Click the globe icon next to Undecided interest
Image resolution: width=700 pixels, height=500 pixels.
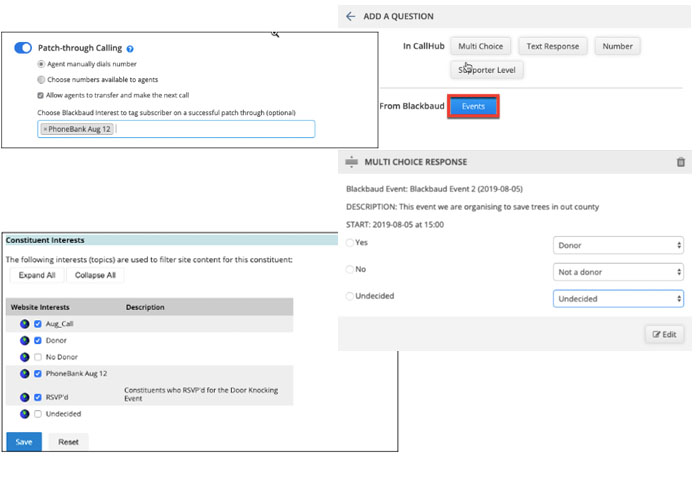(x=25, y=414)
